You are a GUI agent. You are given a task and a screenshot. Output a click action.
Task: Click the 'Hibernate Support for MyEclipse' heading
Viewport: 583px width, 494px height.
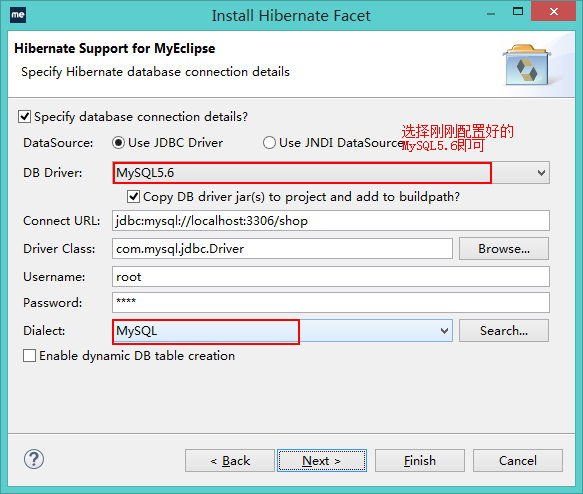115,48
